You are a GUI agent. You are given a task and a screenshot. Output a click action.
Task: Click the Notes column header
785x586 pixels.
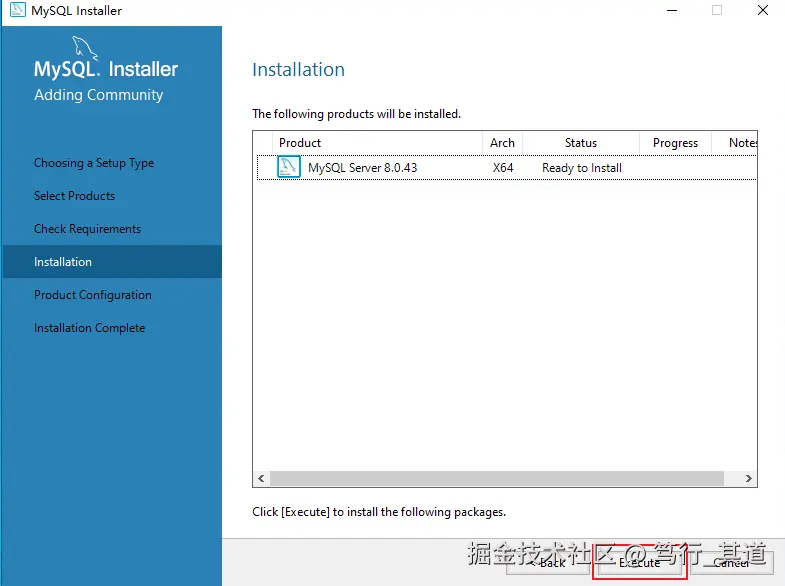pyautogui.click(x=734, y=143)
